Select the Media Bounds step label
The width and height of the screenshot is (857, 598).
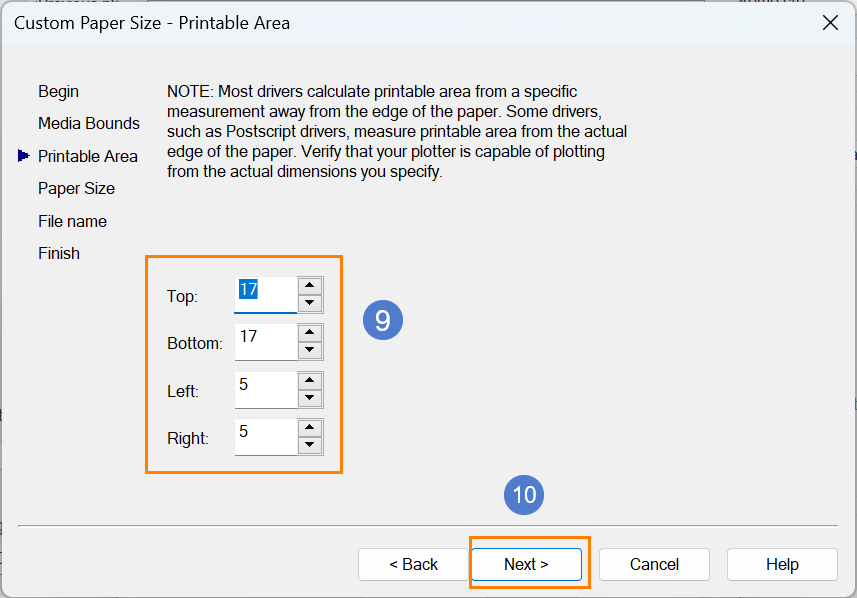pos(89,124)
